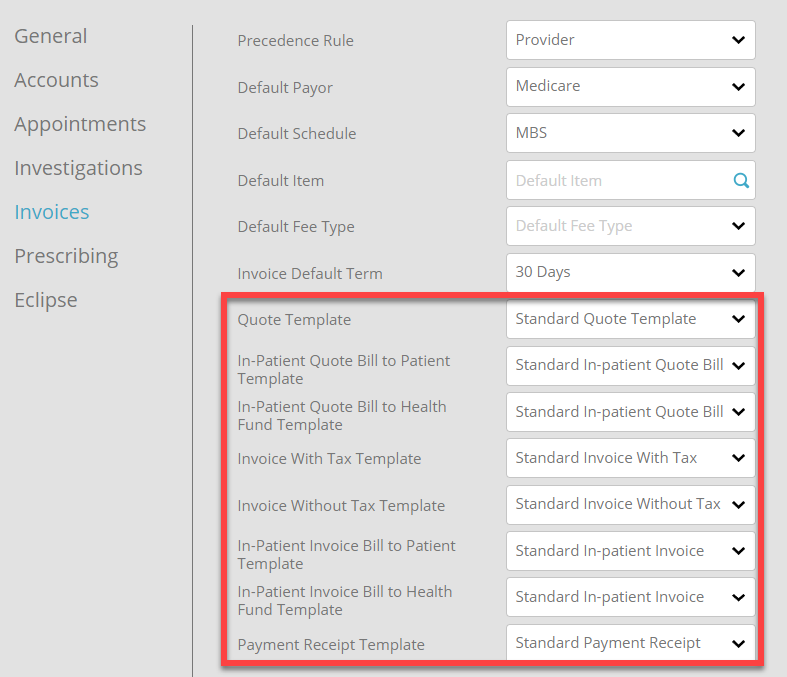Select the Quote Template dropdown
Image resolution: width=787 pixels, height=677 pixels.
[630, 319]
